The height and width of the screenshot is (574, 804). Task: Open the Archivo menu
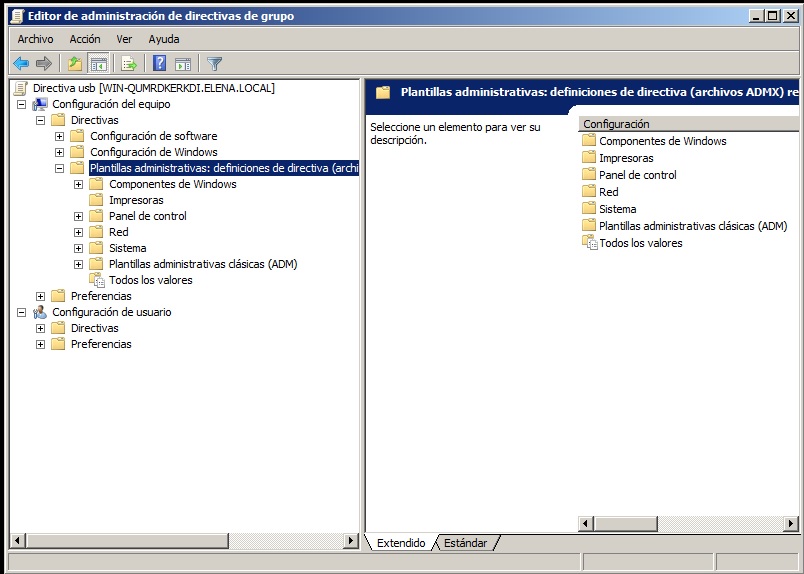(x=35, y=39)
